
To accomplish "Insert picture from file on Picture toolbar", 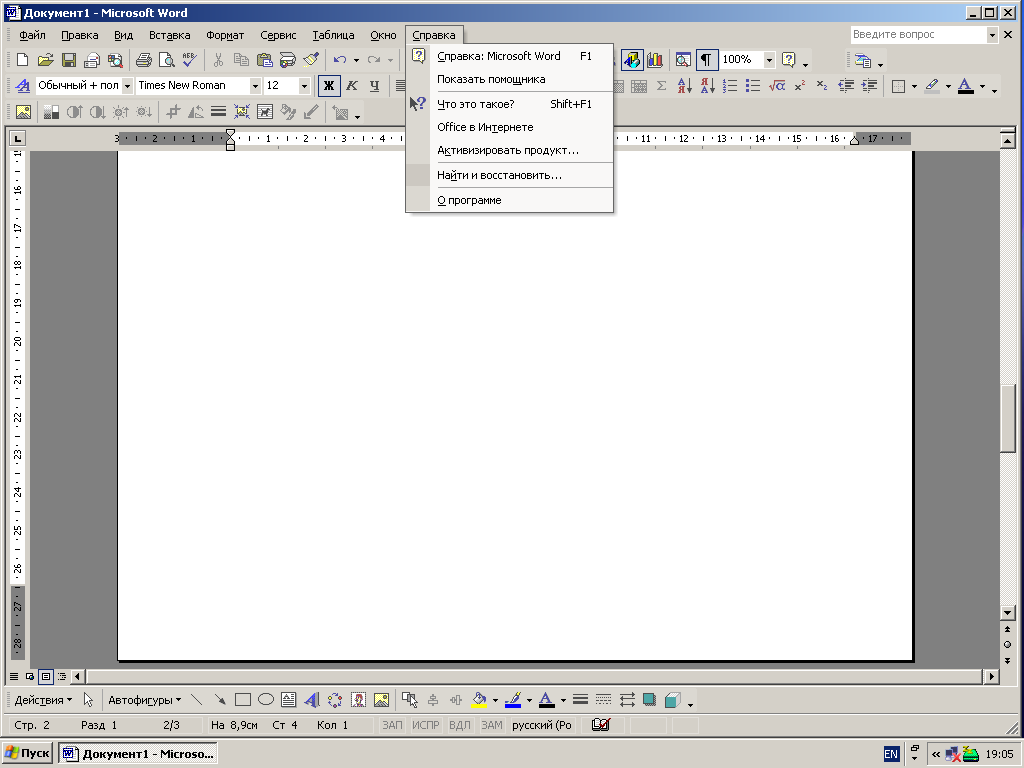I will coord(23,112).
